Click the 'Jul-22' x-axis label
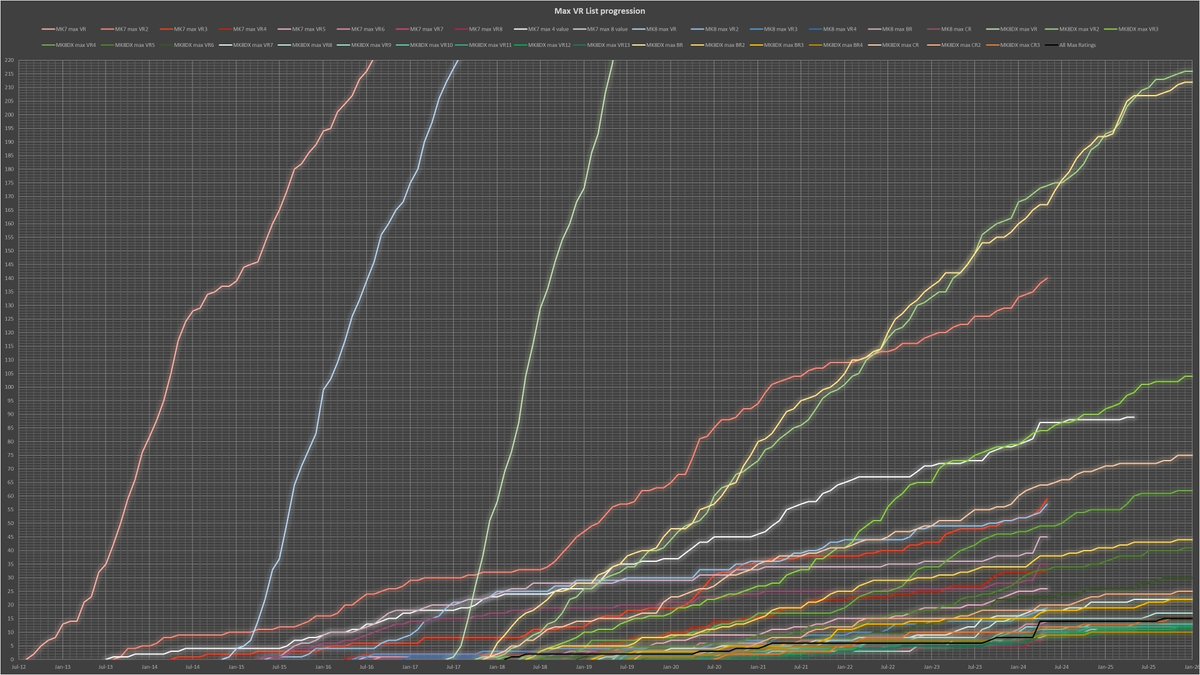Image resolution: width=1200 pixels, height=675 pixels. (x=888, y=666)
